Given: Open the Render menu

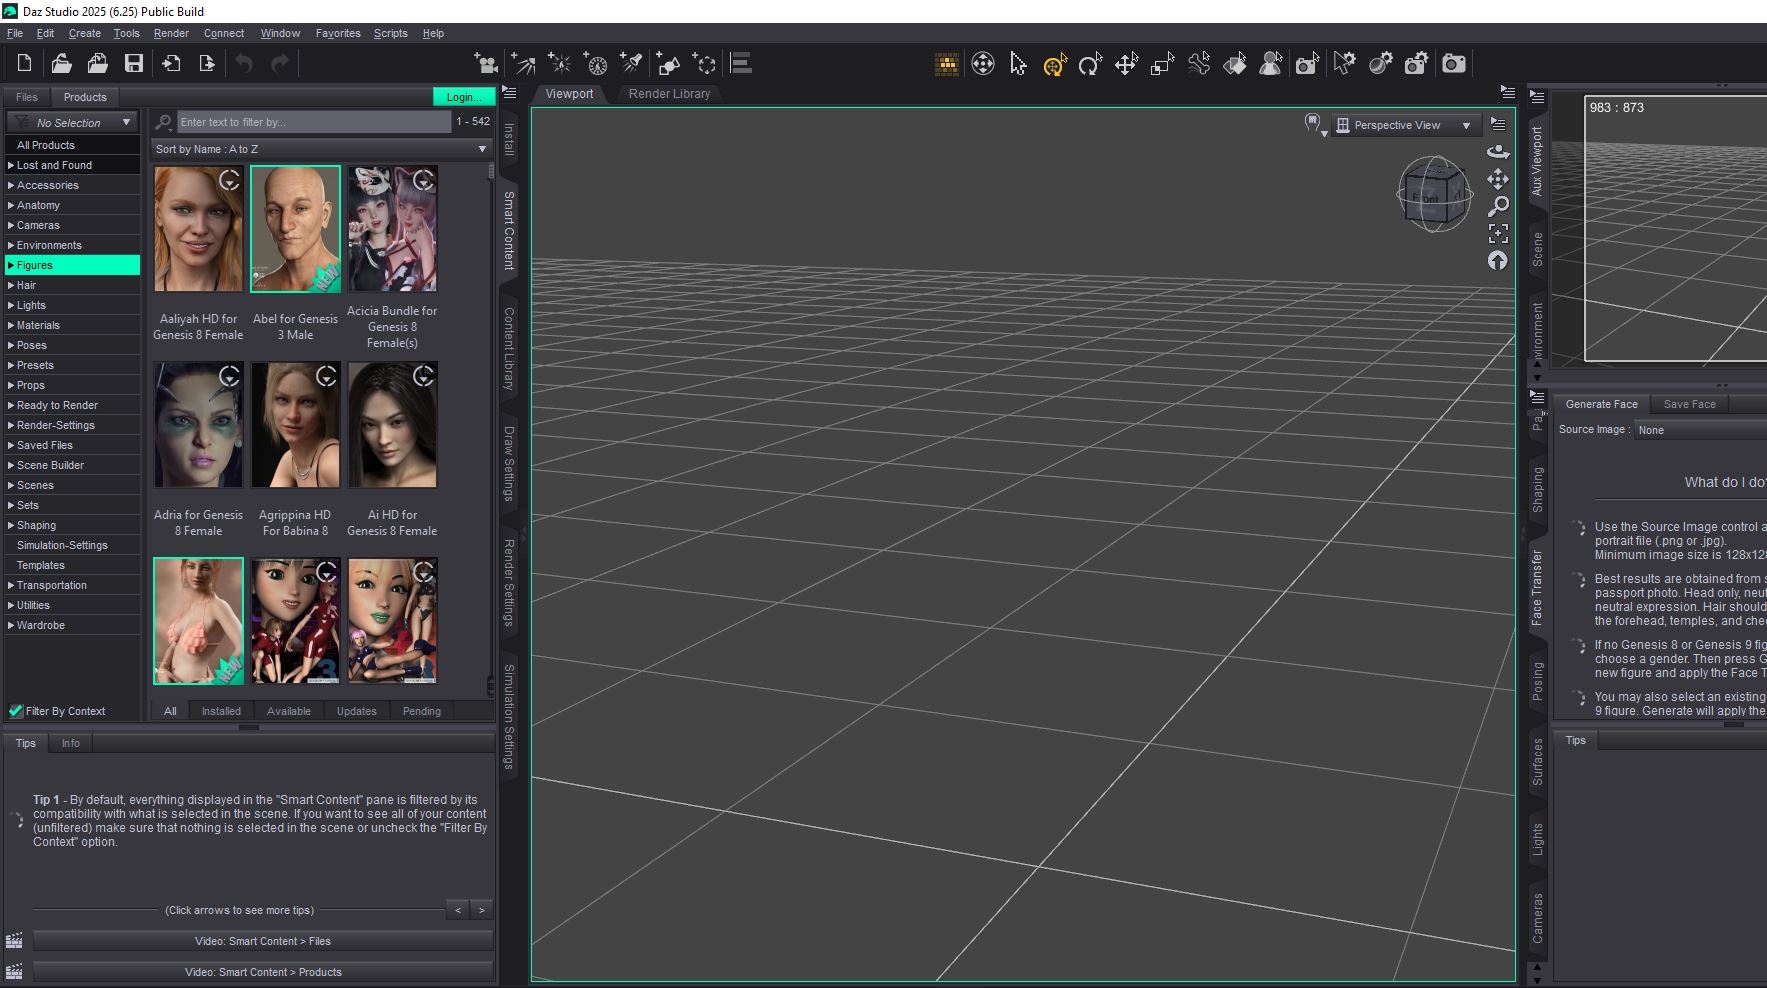Looking at the screenshot, I should (171, 33).
